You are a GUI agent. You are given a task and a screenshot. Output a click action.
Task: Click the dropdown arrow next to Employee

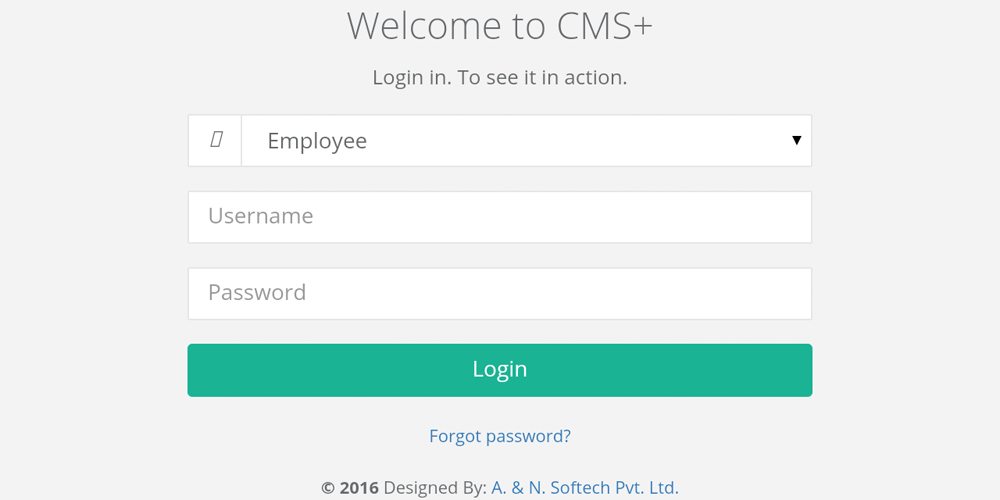[x=796, y=141]
